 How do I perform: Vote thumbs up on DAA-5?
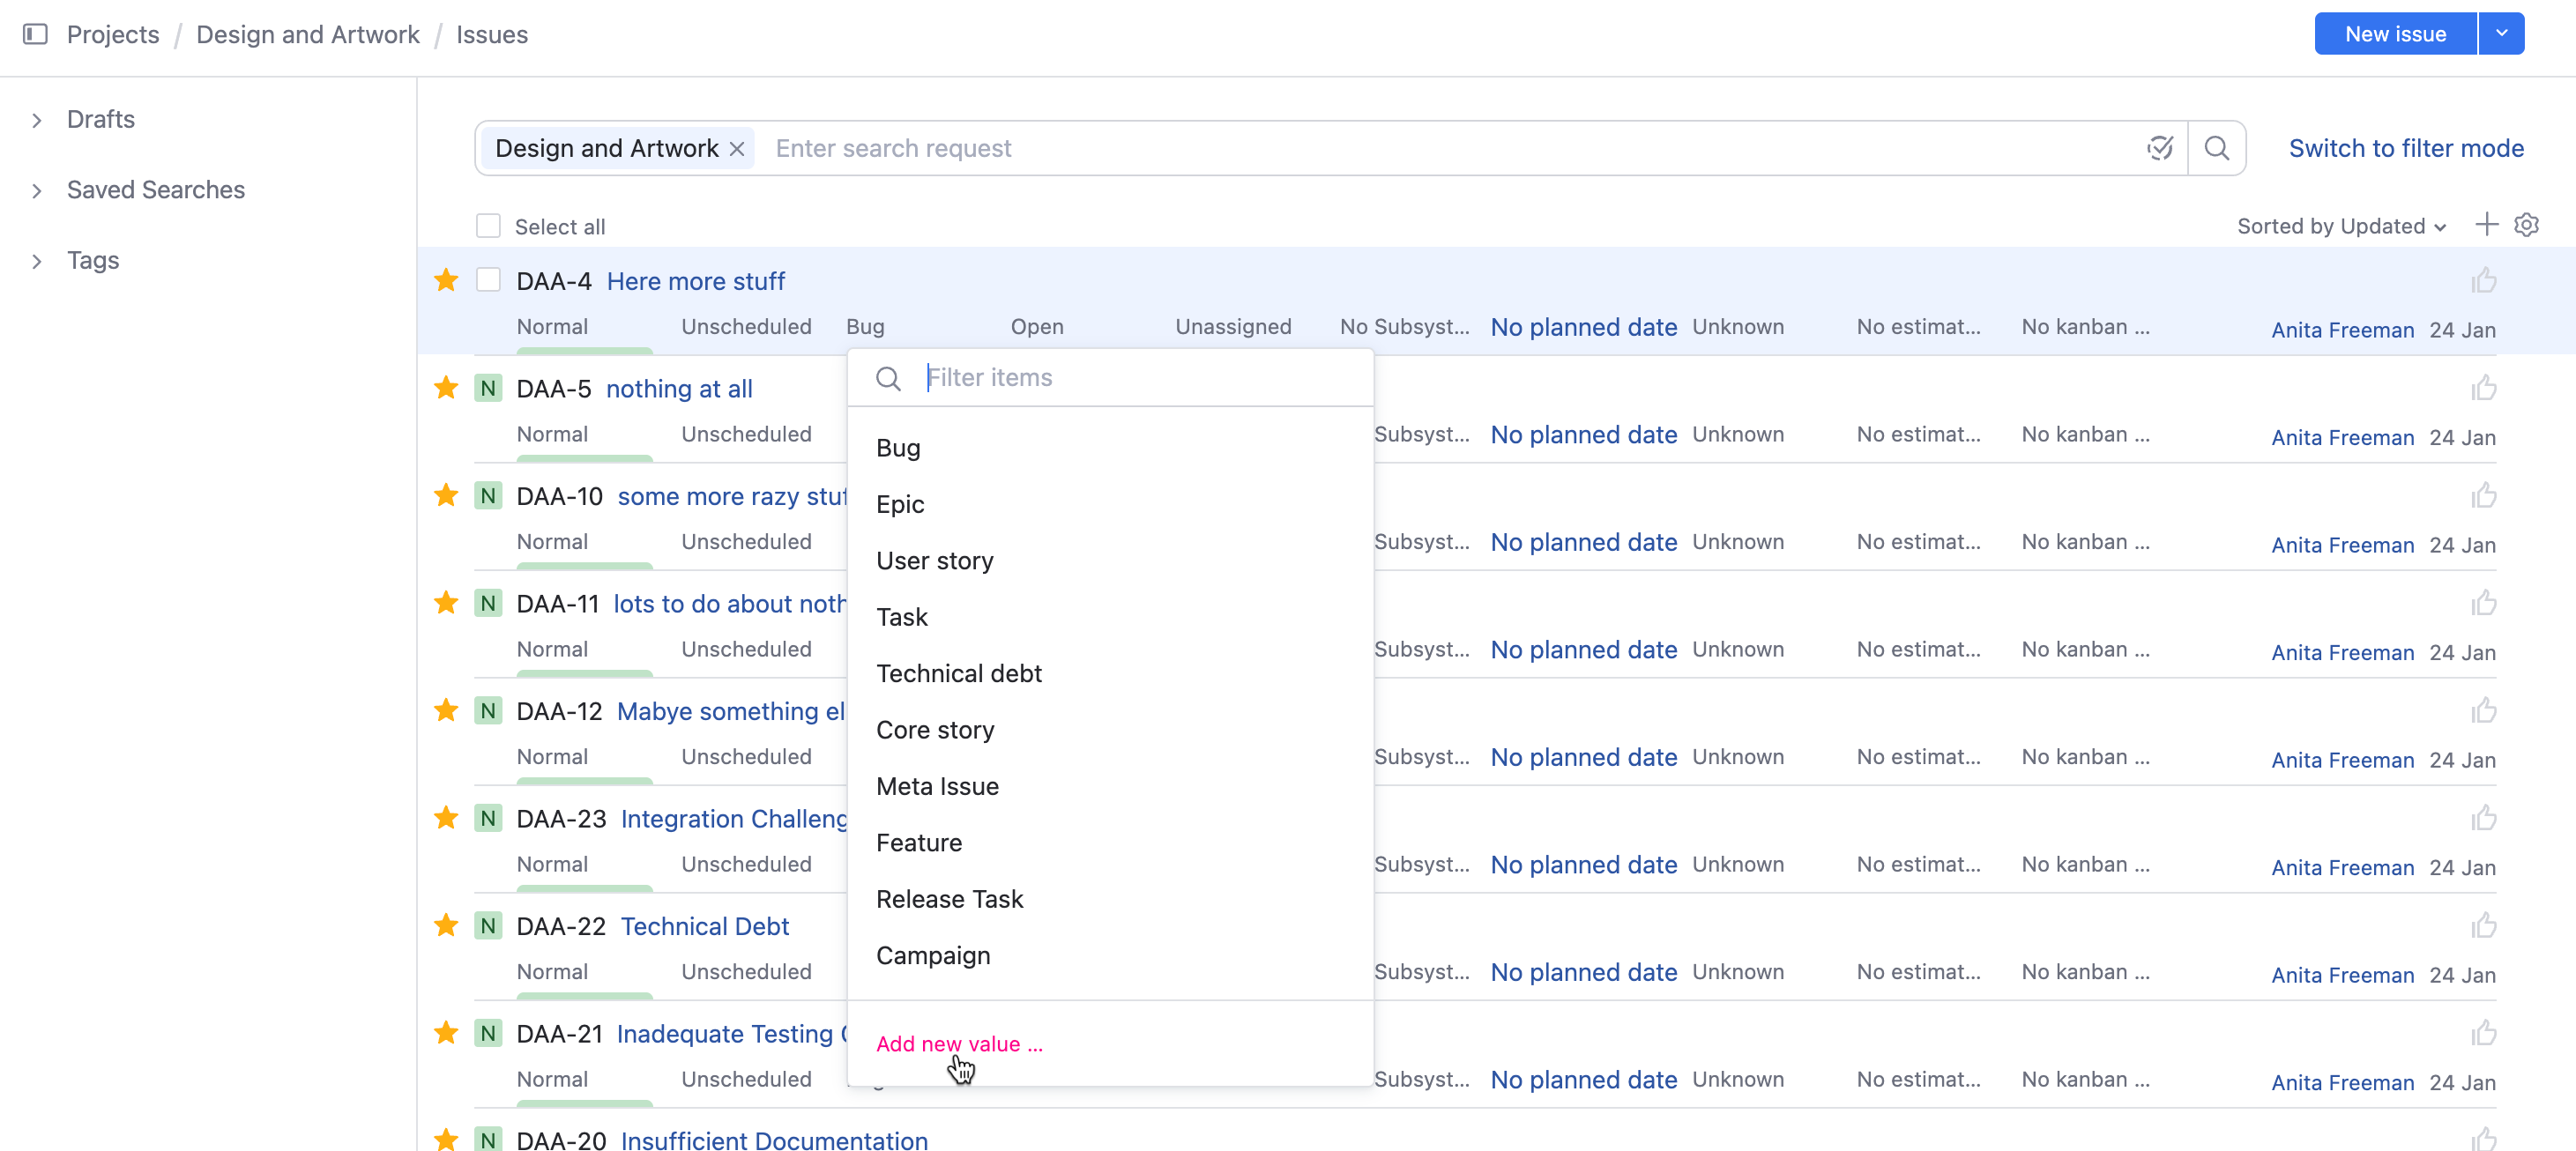click(2483, 388)
